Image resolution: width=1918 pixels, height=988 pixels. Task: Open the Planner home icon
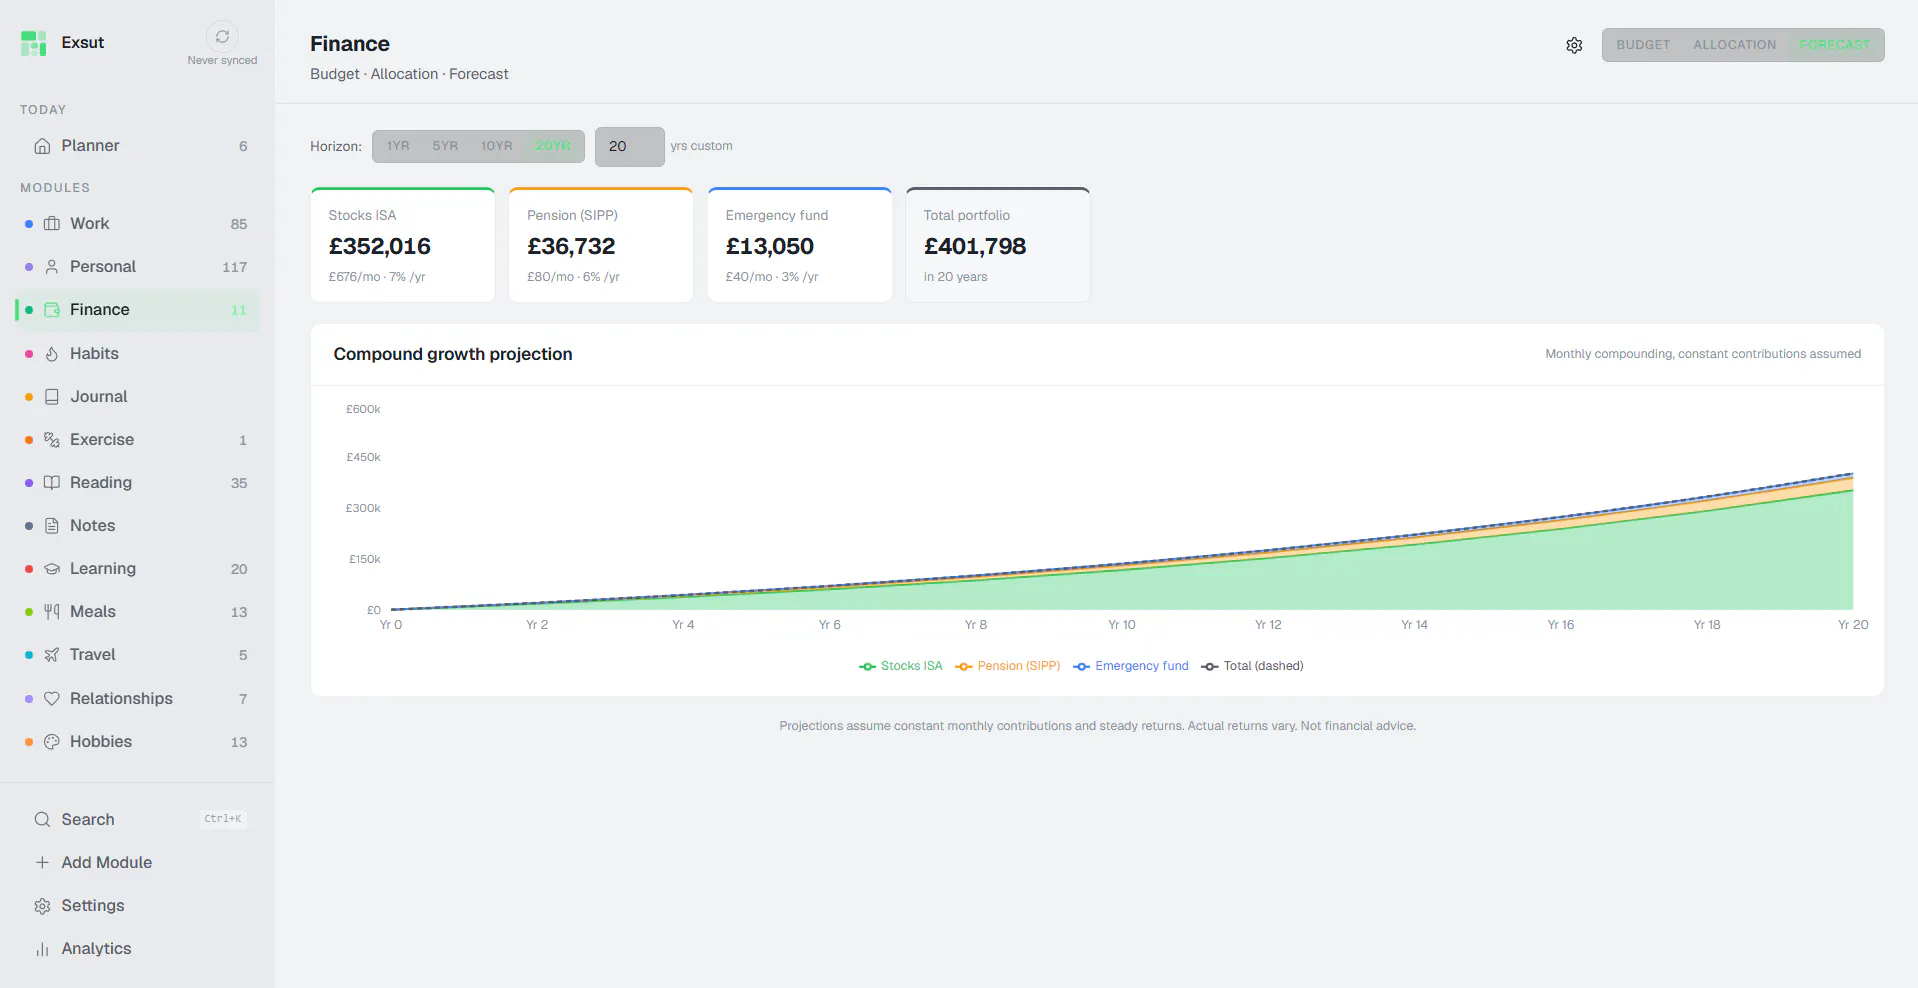pos(42,146)
